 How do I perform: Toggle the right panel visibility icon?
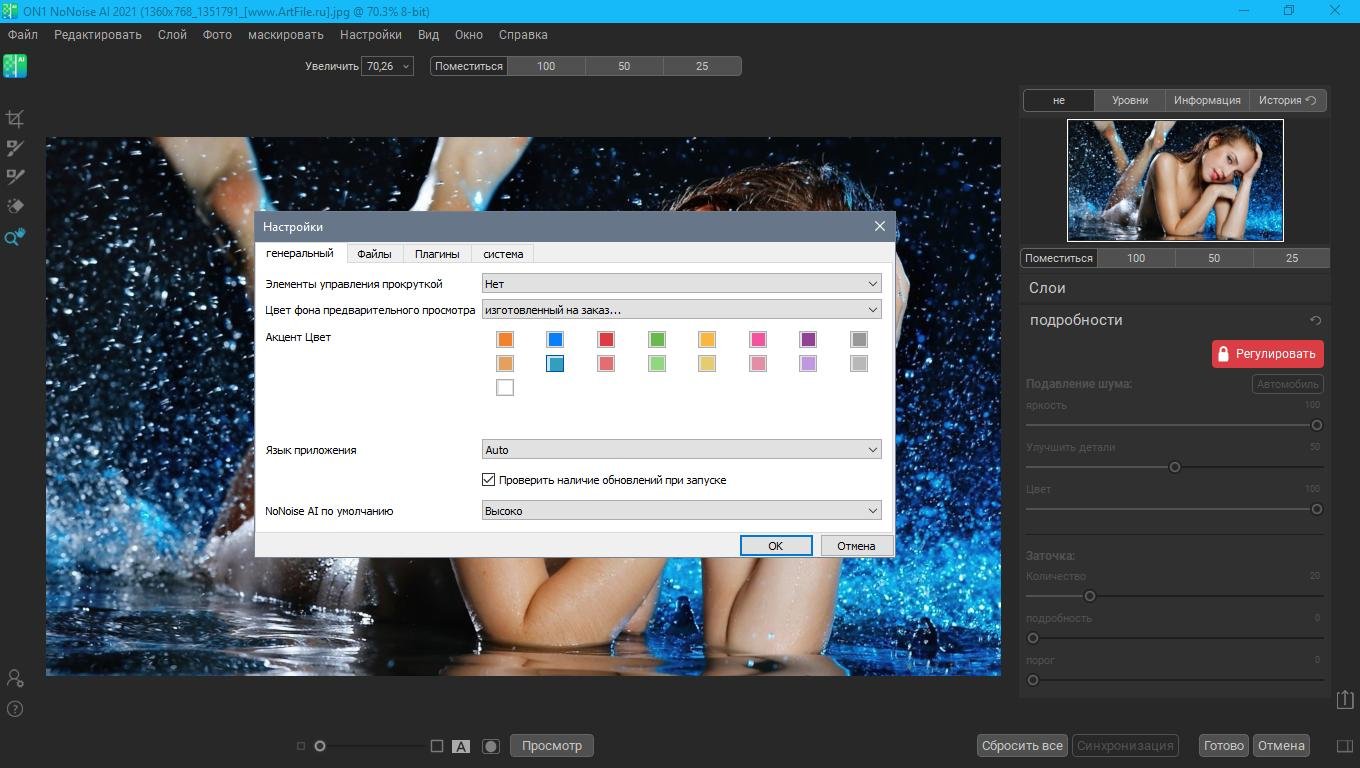tap(1345, 746)
